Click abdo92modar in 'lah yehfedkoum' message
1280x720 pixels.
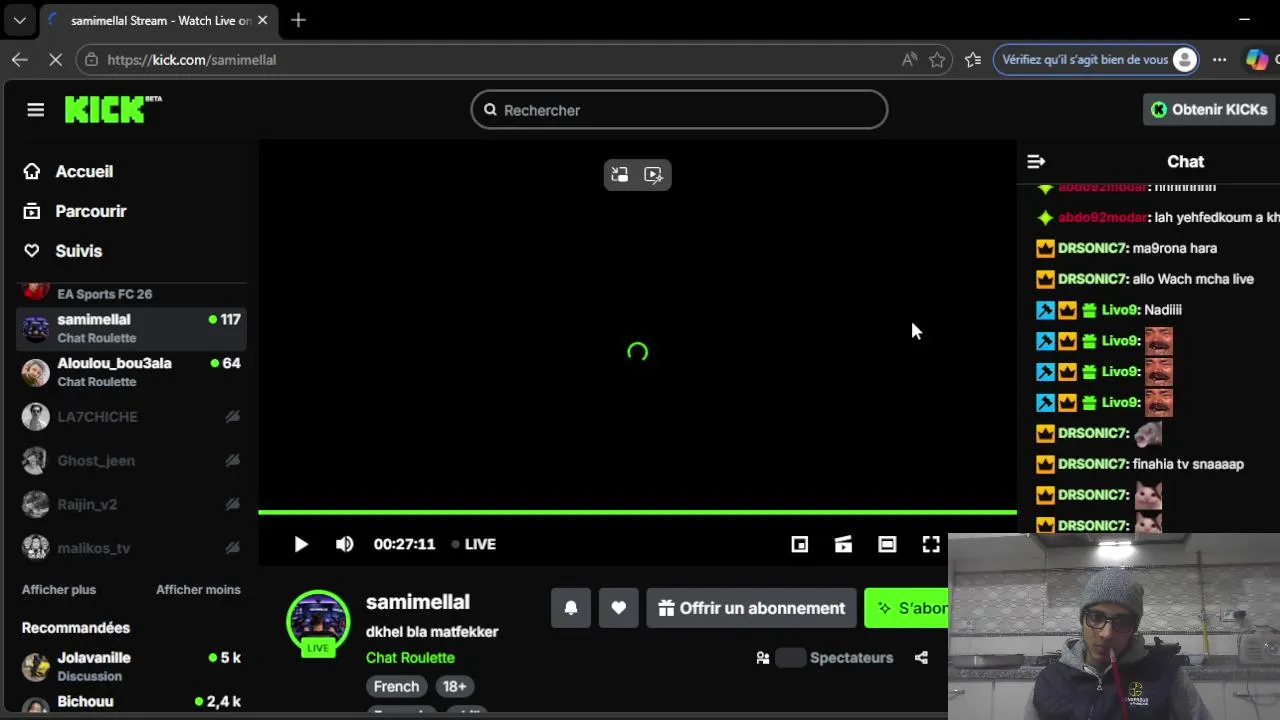tap(1102, 217)
